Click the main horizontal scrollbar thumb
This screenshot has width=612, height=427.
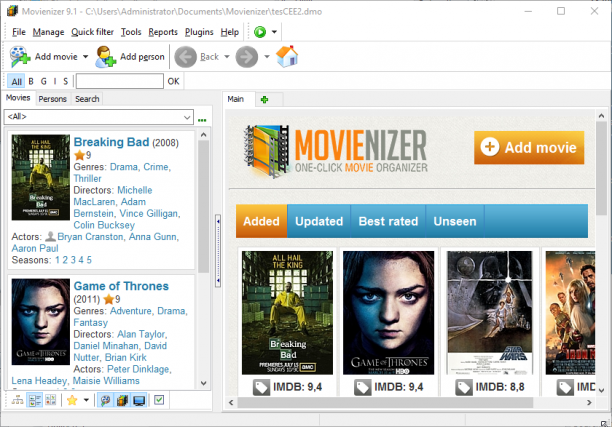385,402
